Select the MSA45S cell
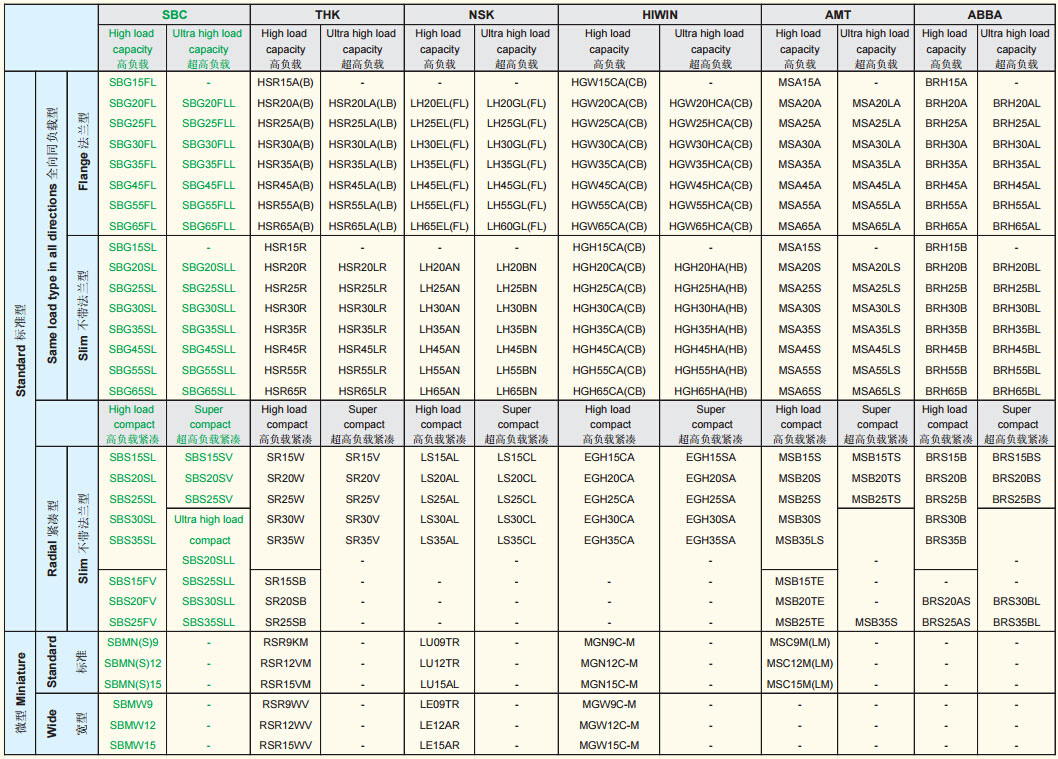1058x759 pixels. coord(800,349)
